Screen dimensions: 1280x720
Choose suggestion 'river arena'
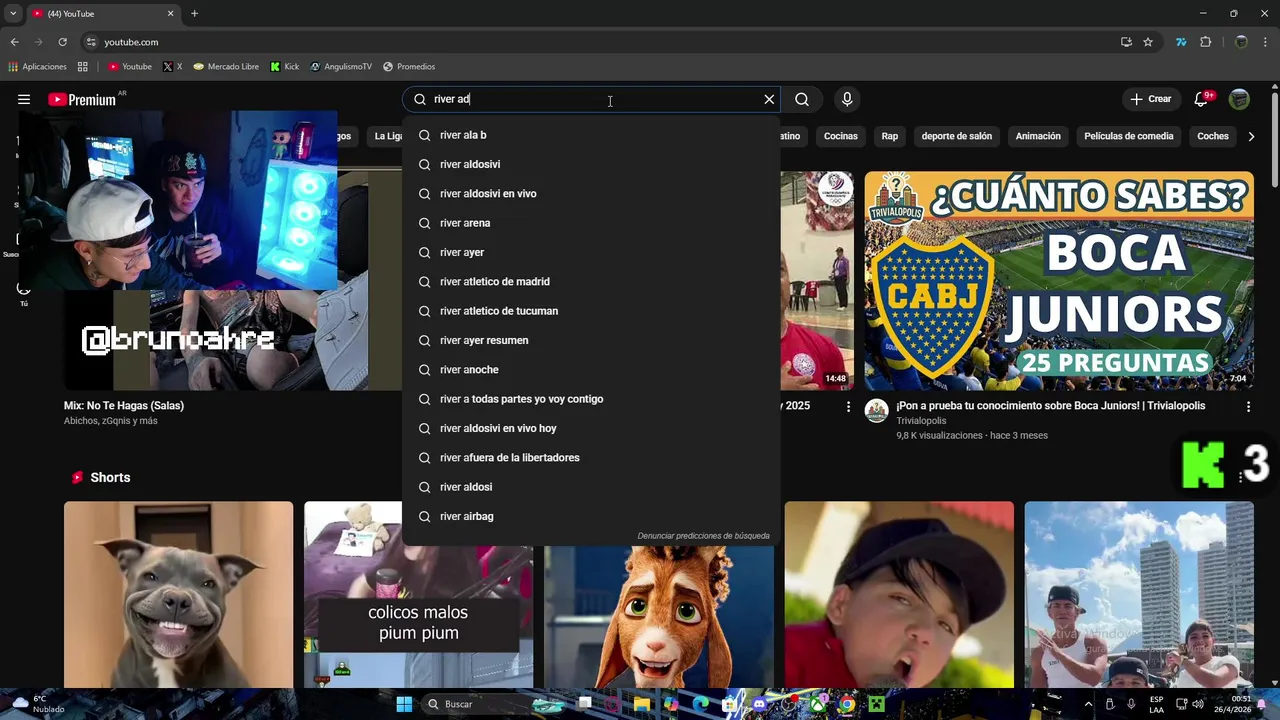pos(591,223)
